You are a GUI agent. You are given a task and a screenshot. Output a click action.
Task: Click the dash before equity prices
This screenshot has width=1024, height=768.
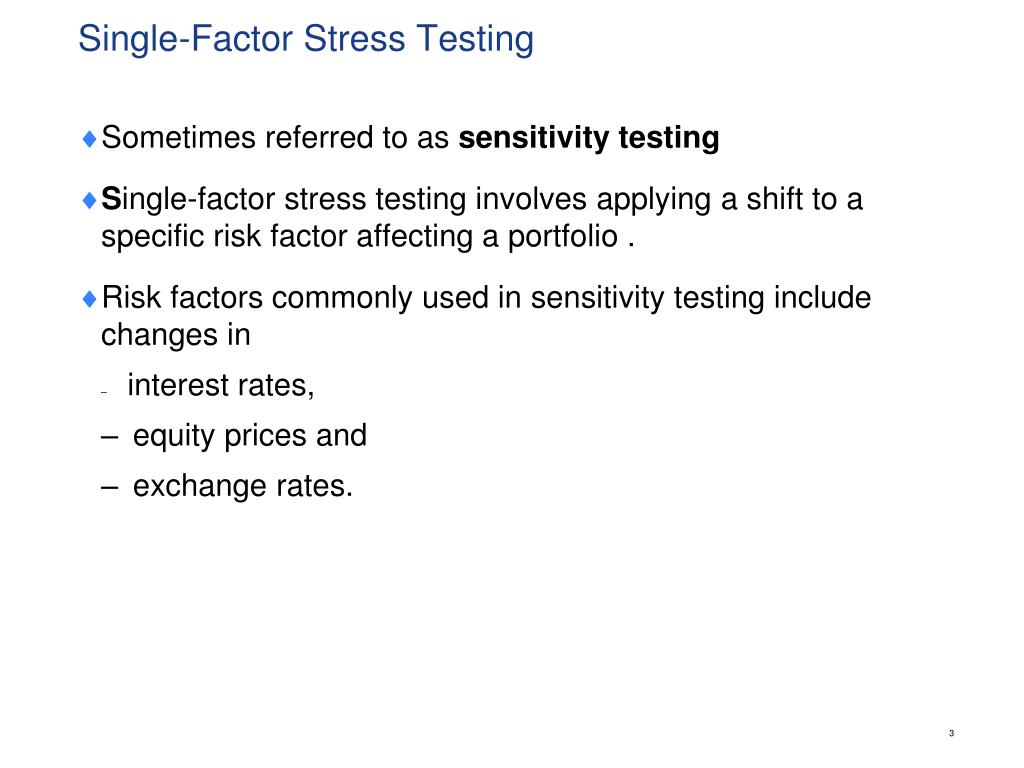click(109, 436)
